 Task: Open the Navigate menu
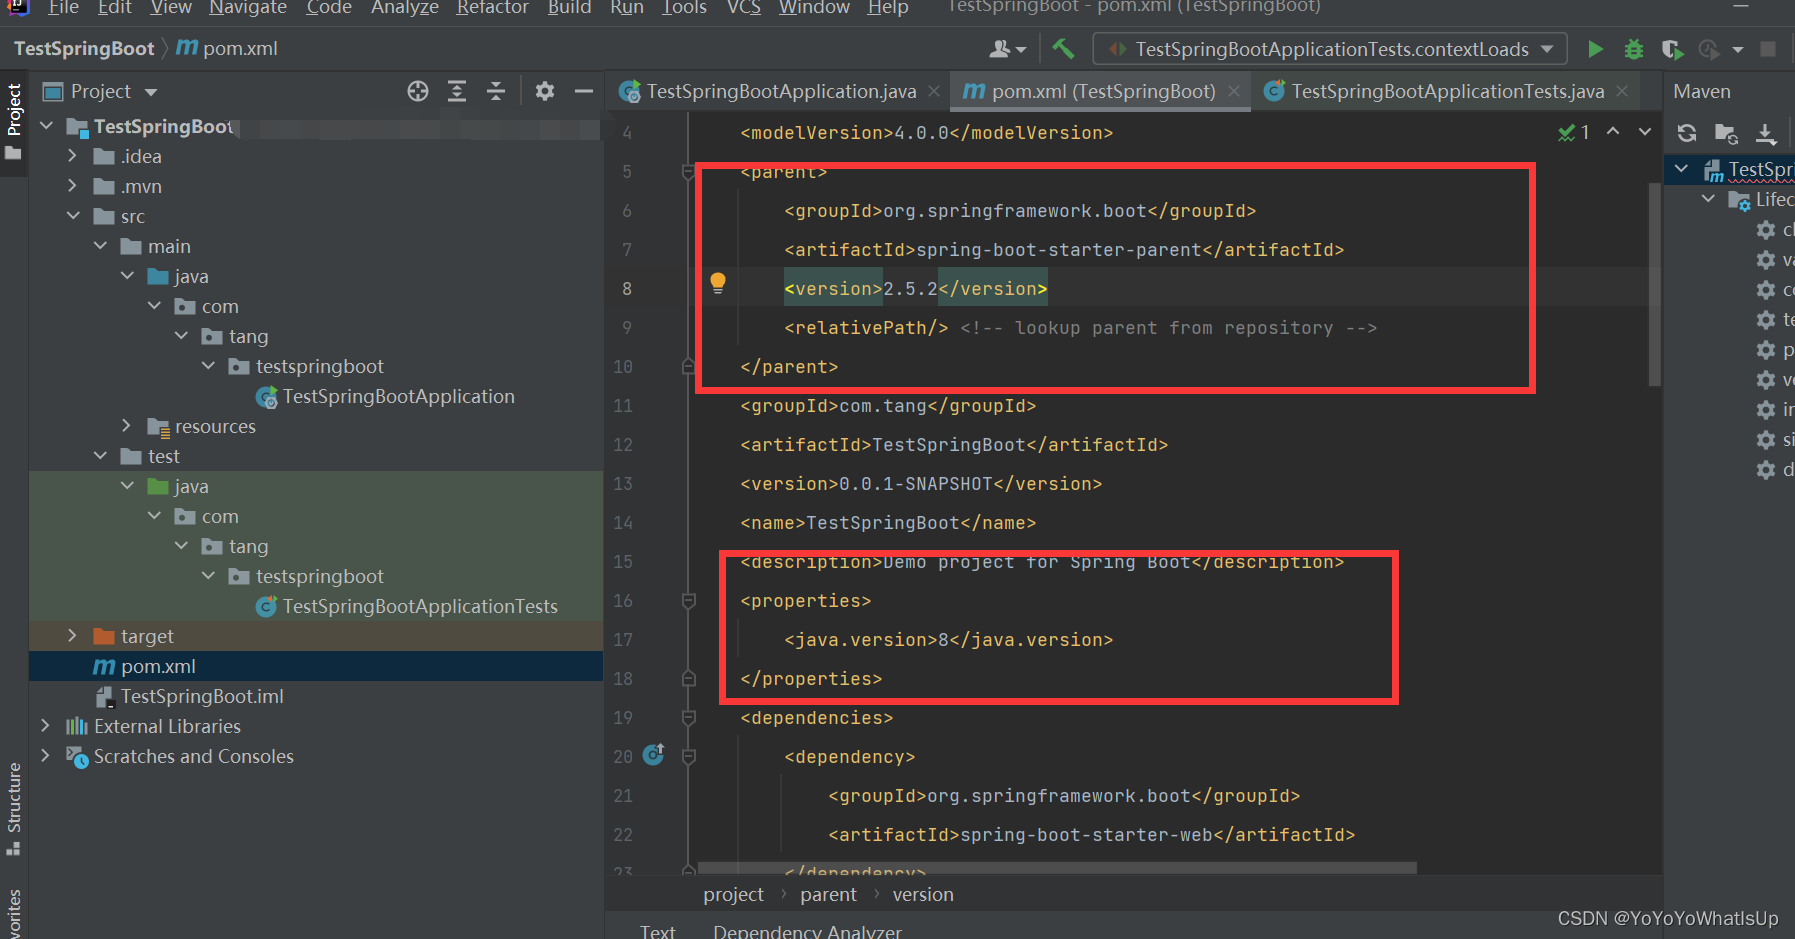(x=248, y=8)
